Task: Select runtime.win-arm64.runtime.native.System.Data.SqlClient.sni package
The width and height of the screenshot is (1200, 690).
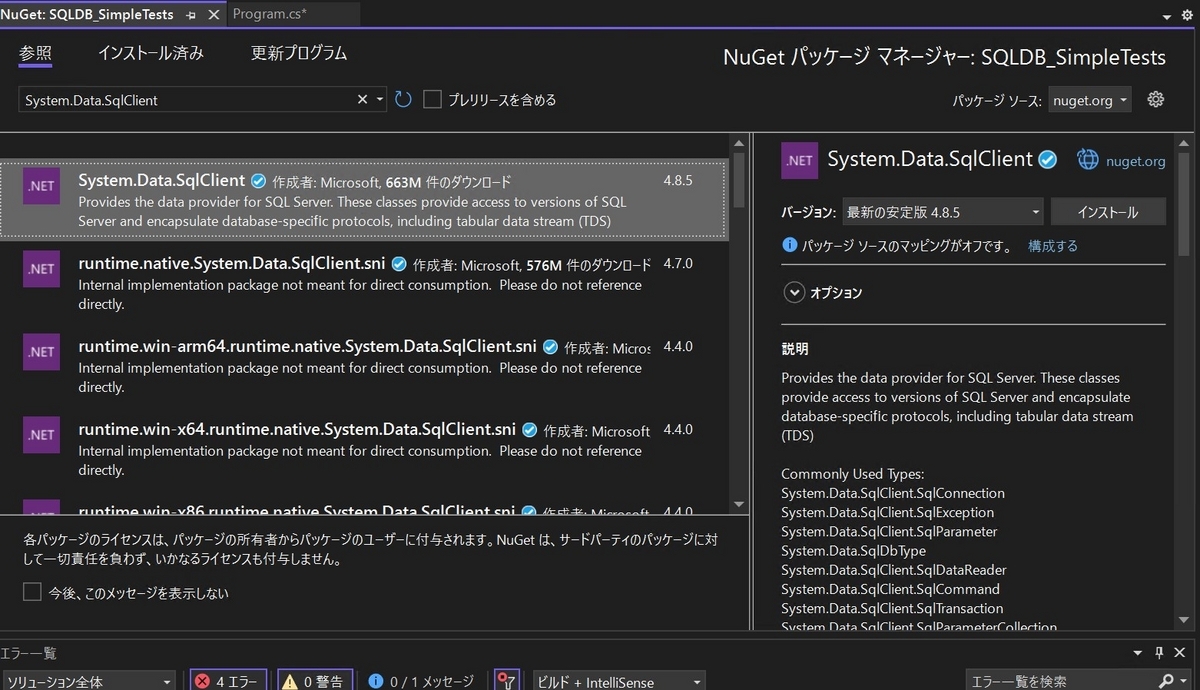Action: (x=364, y=366)
